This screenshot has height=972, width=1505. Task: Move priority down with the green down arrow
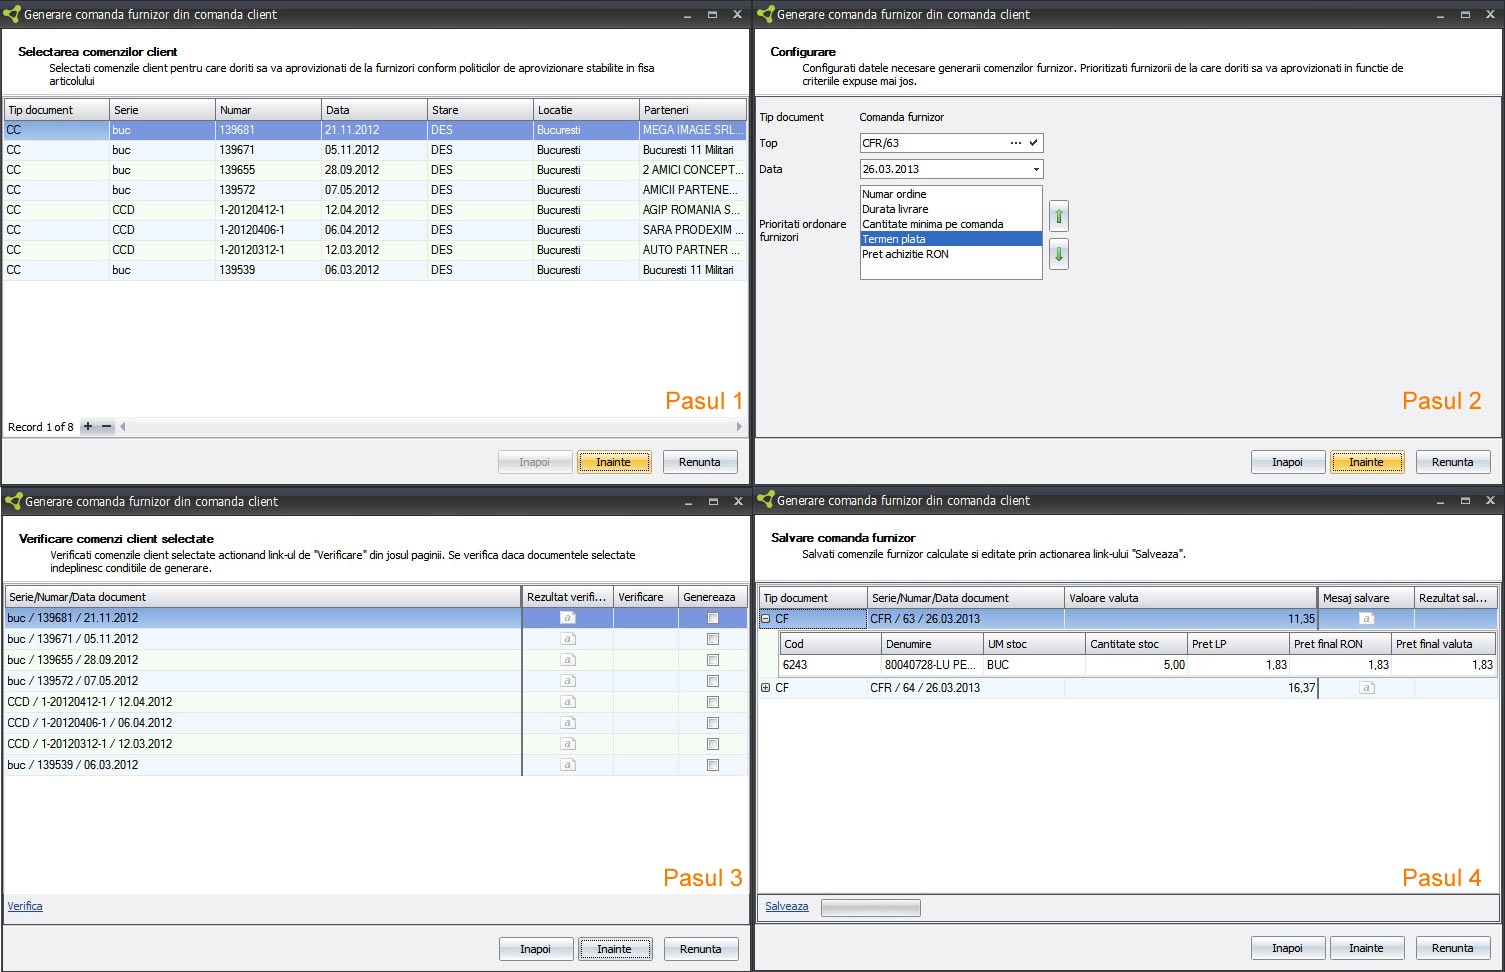tap(1059, 254)
